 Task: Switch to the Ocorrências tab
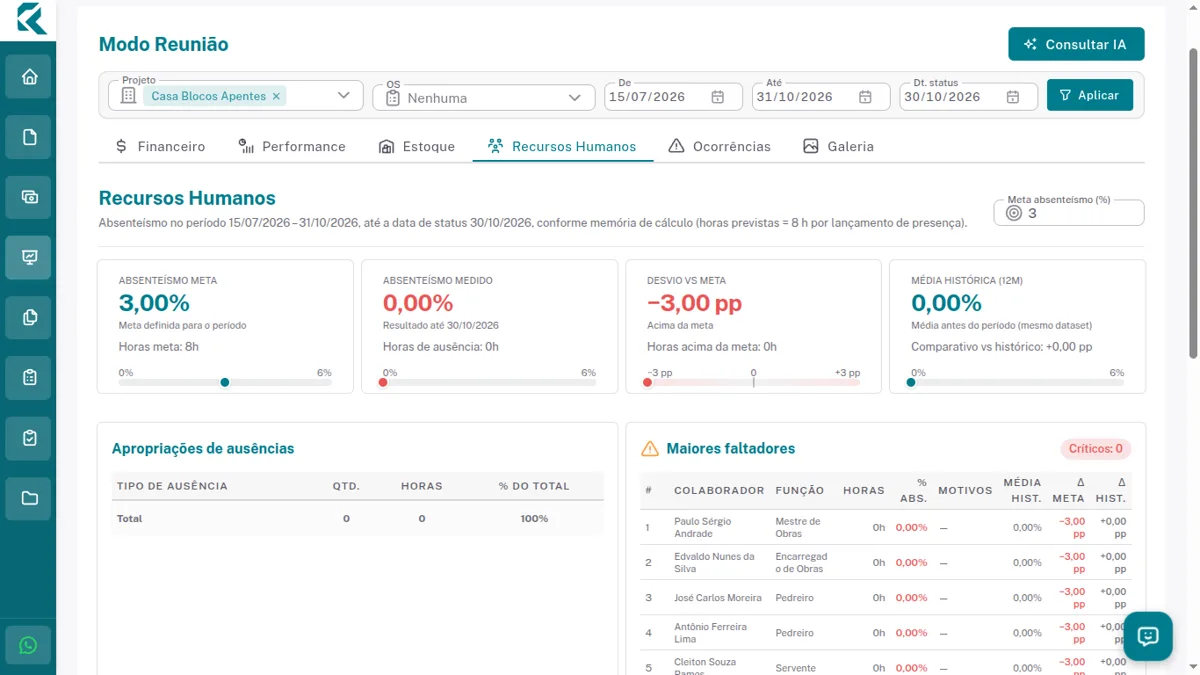click(720, 146)
